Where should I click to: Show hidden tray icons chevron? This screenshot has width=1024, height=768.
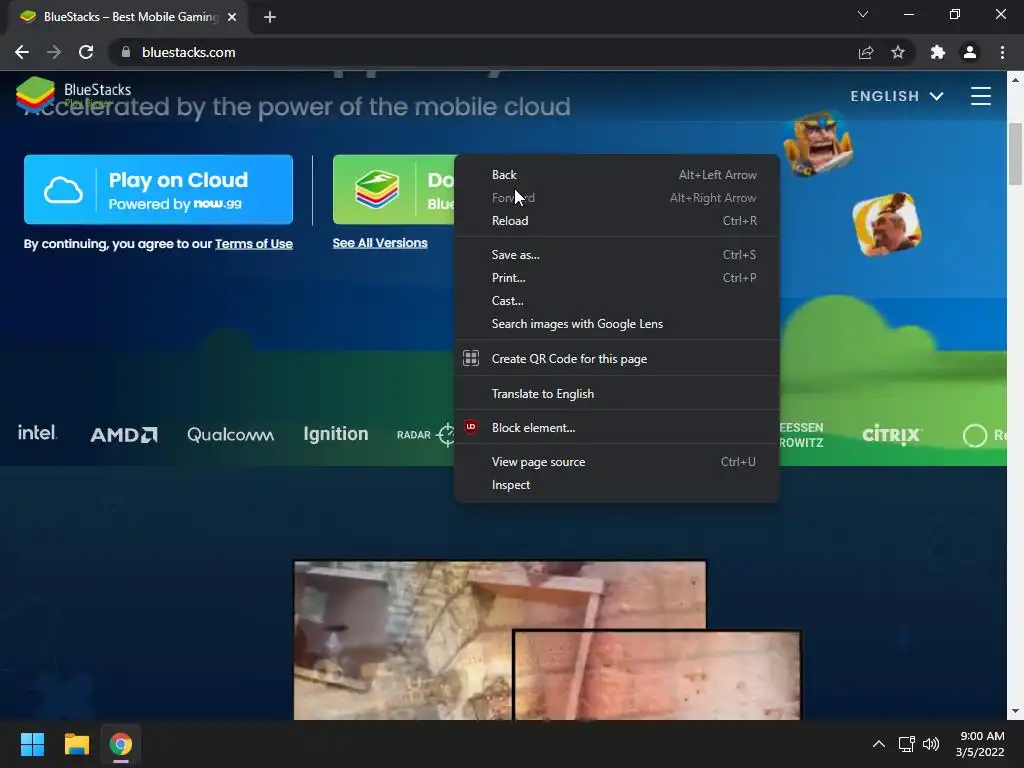click(879, 744)
